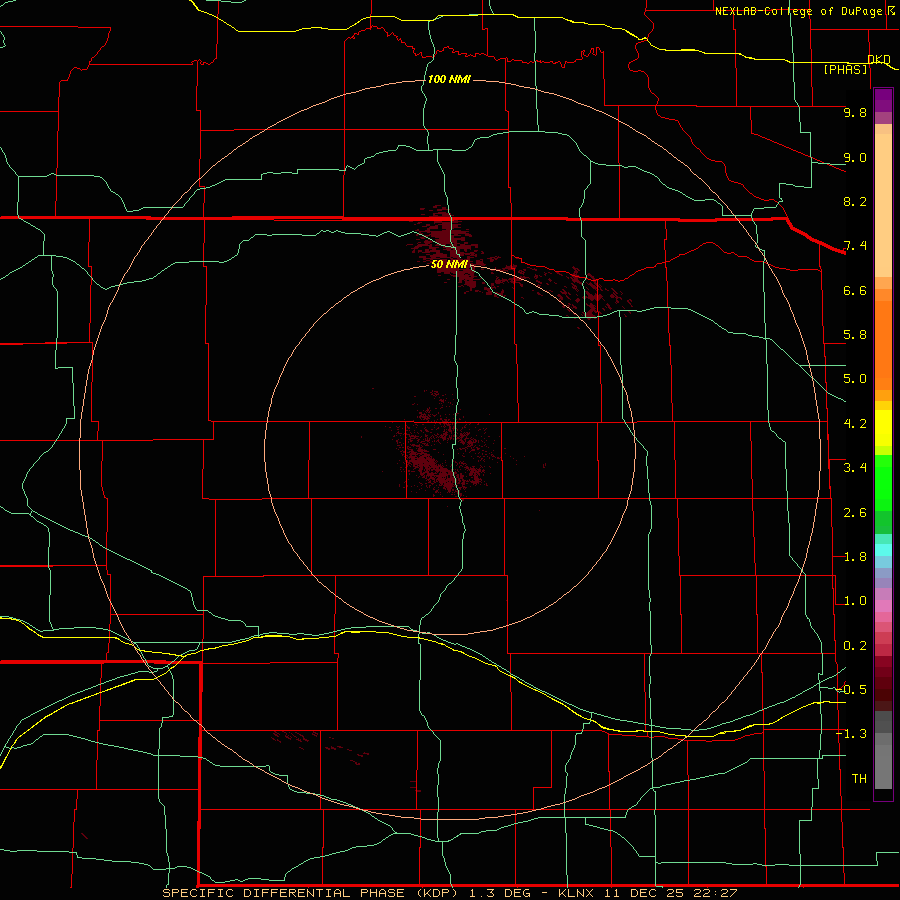Click the 9.8 scale value
Image resolution: width=900 pixels, height=900 pixels.
pos(855,112)
